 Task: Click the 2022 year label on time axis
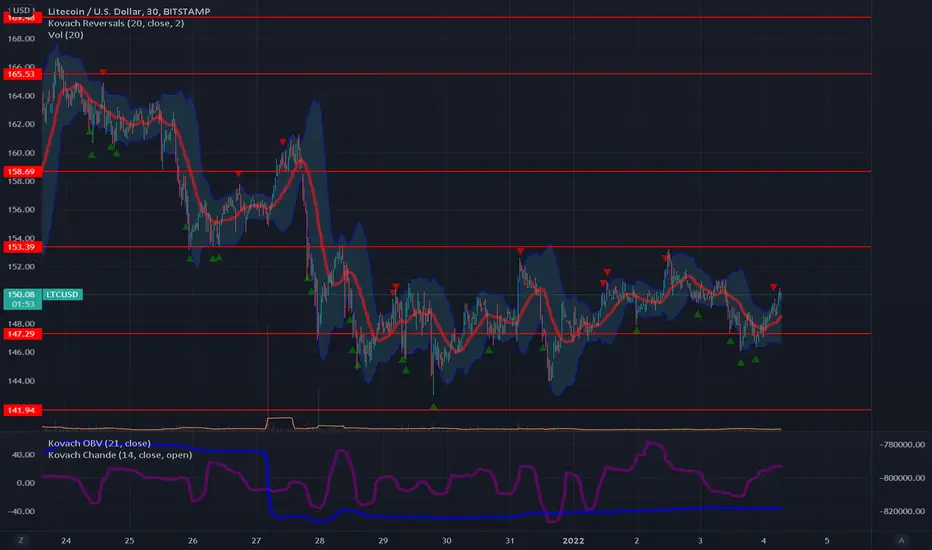click(x=573, y=540)
